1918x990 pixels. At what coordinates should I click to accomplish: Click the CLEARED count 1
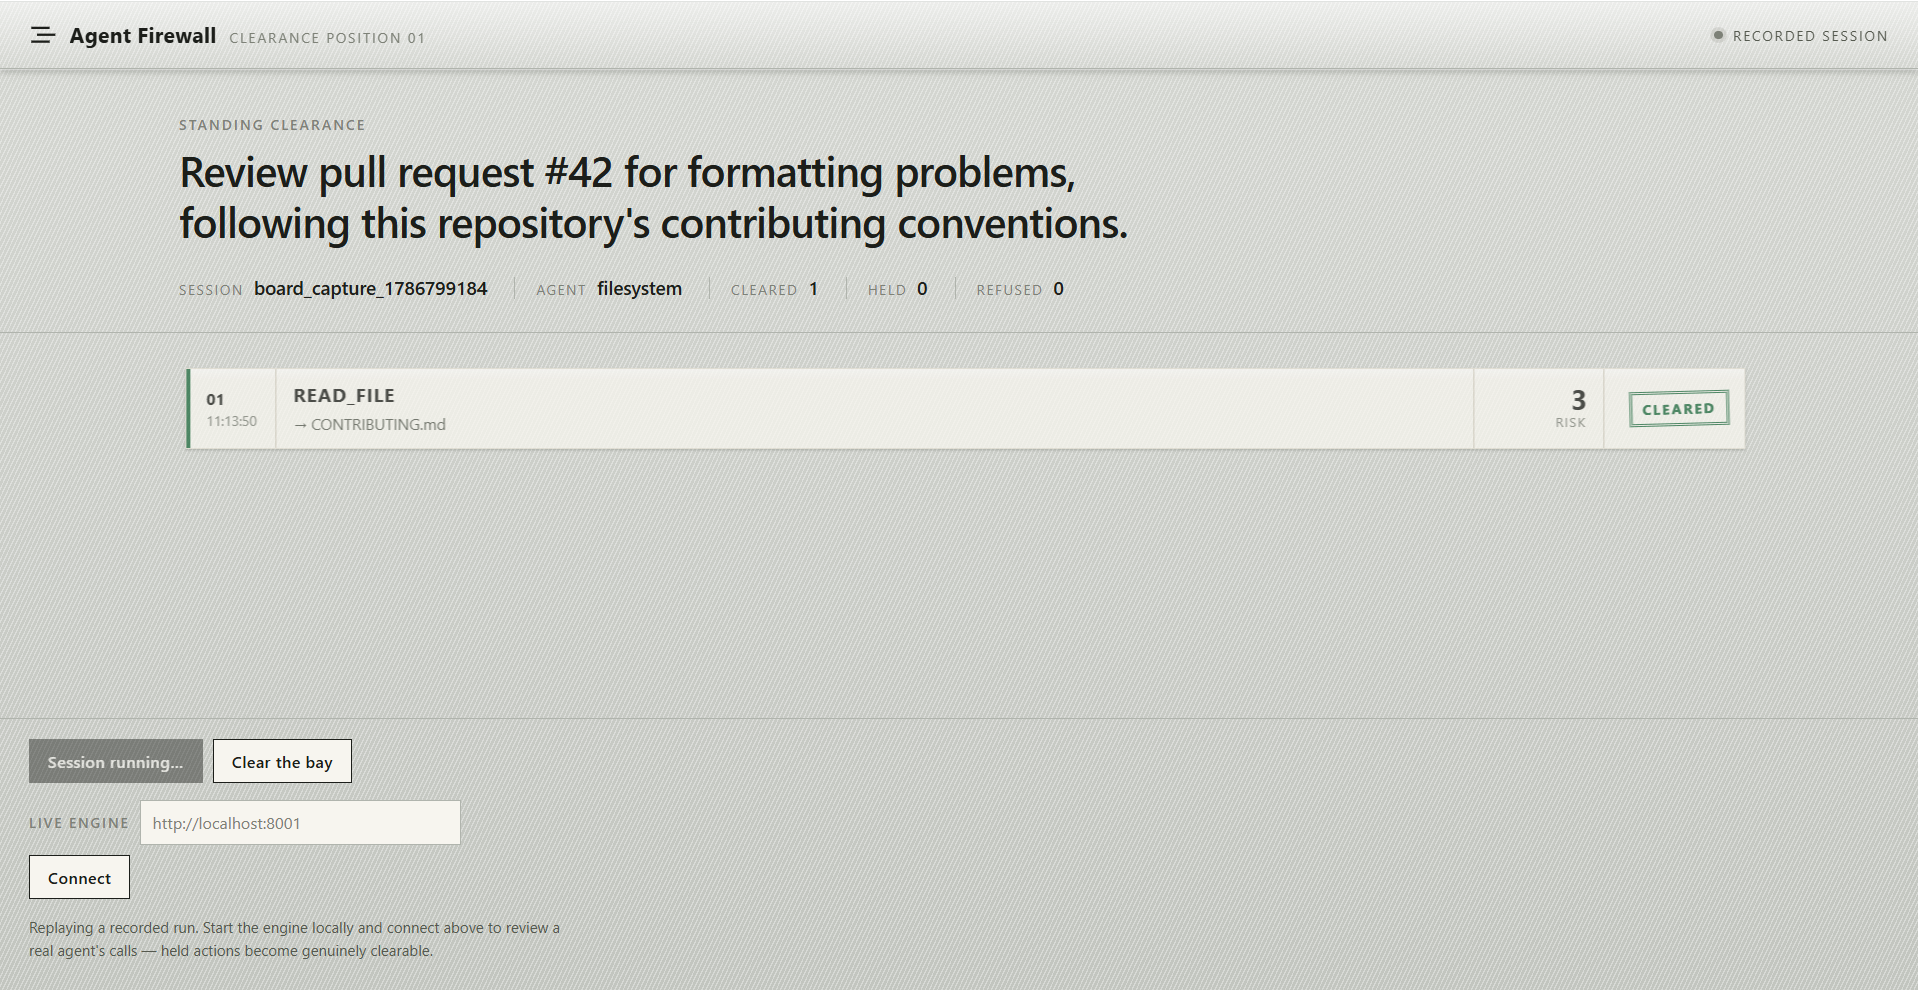pyautogui.click(x=813, y=288)
